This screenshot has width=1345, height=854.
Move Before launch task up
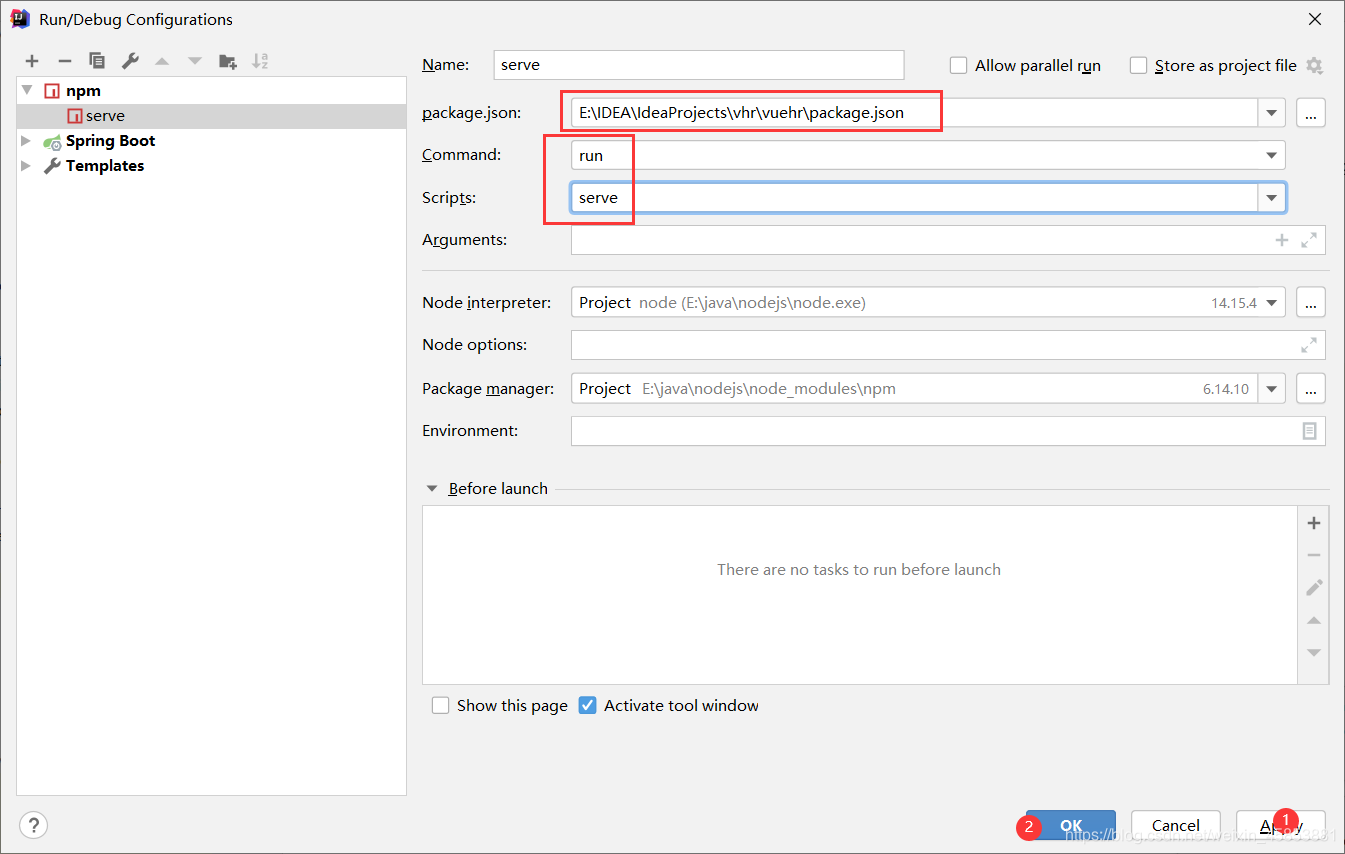pyautogui.click(x=1314, y=620)
